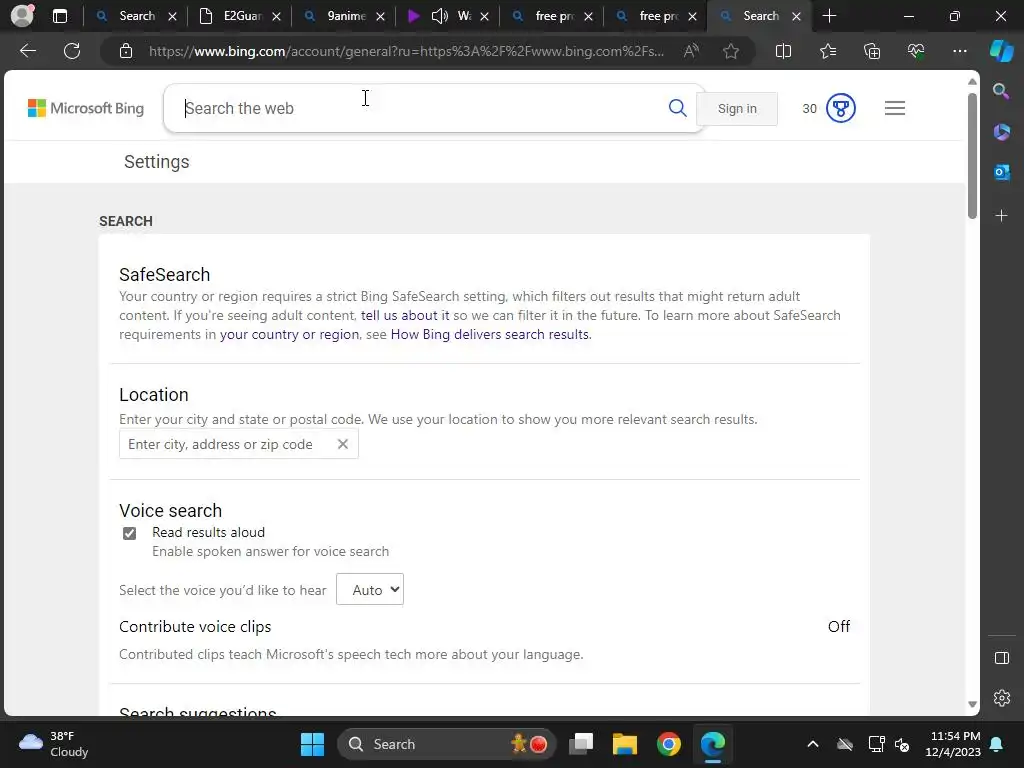1024x768 pixels.
Task: Add this page to favorites star
Action: 731,51
